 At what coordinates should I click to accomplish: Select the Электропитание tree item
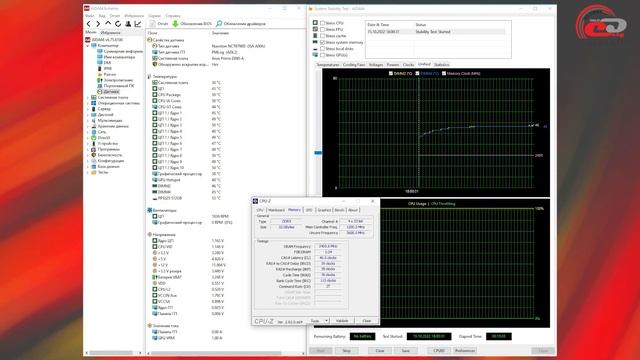(116, 80)
